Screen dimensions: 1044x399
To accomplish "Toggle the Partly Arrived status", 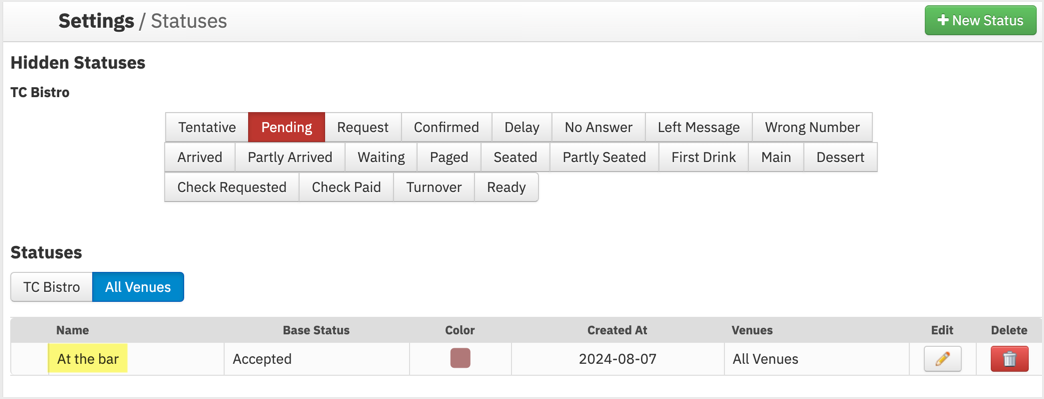I will 290,157.
